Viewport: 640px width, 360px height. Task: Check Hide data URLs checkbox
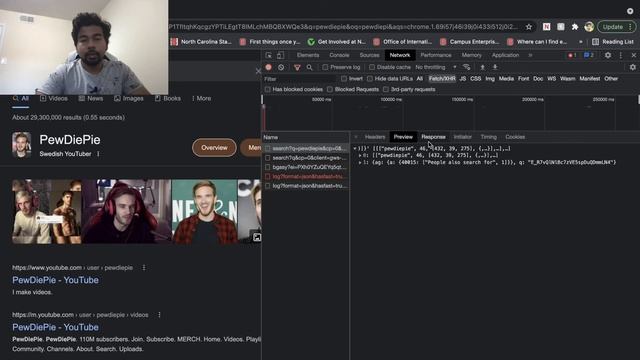[x=370, y=79]
